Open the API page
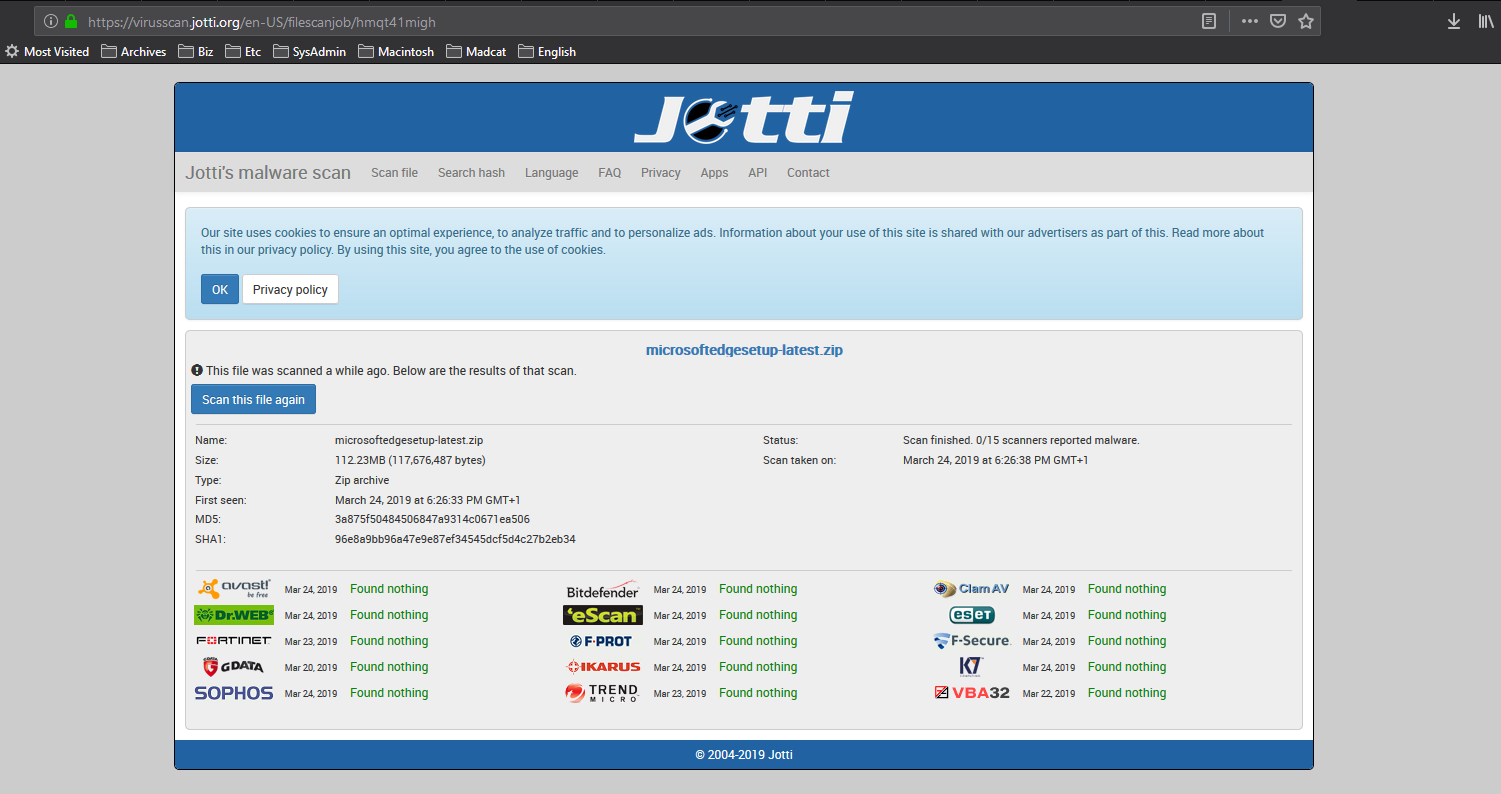The width and height of the screenshot is (1501, 794). (758, 173)
